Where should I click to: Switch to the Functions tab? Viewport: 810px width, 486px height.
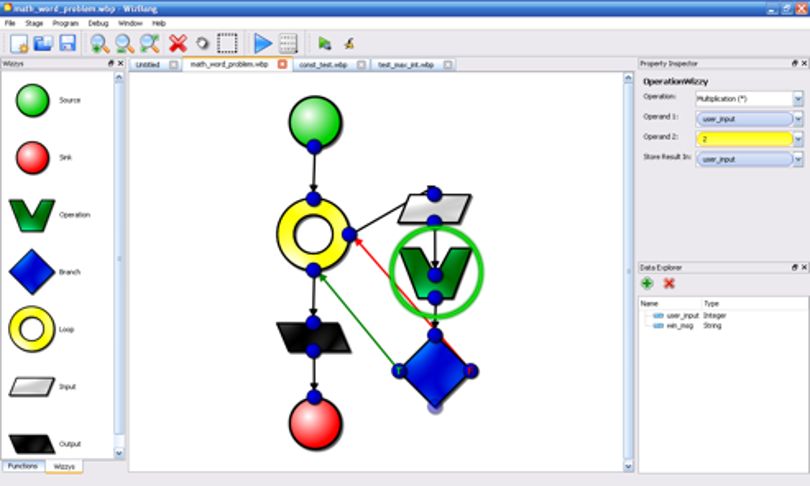23,466
